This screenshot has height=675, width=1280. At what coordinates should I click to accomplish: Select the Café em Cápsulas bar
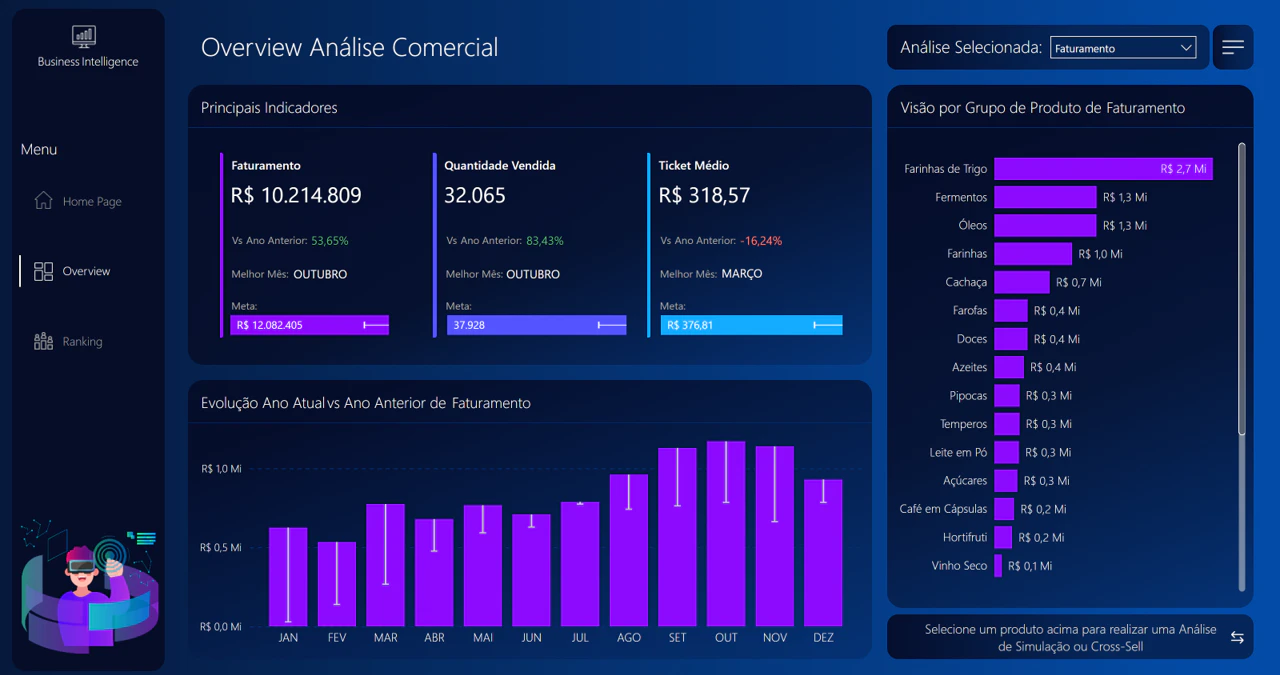(1004, 509)
